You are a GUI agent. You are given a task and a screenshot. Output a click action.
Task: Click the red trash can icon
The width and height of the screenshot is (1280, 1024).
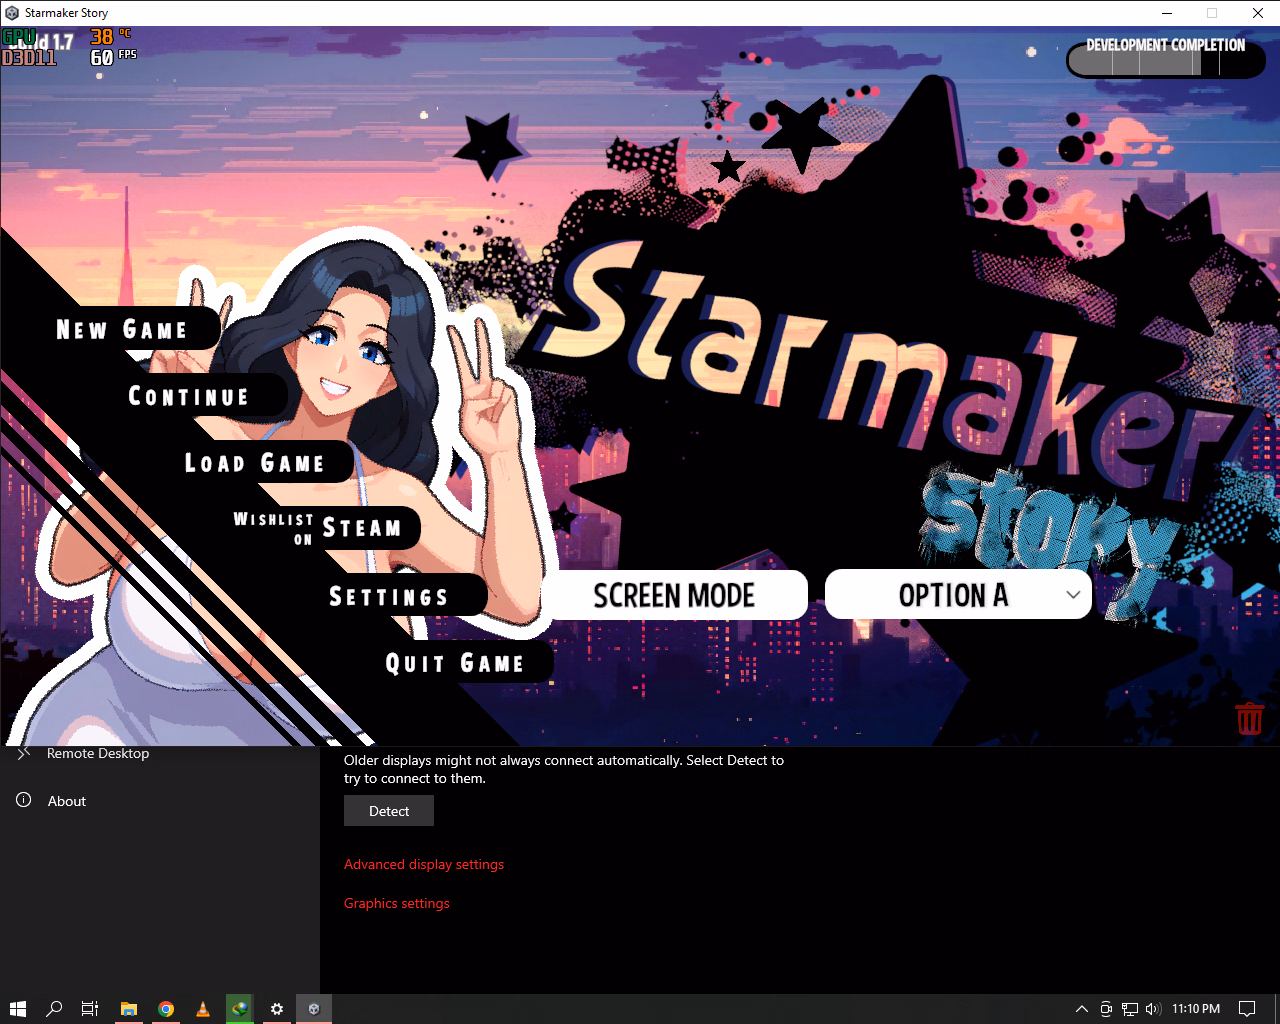pos(1249,719)
